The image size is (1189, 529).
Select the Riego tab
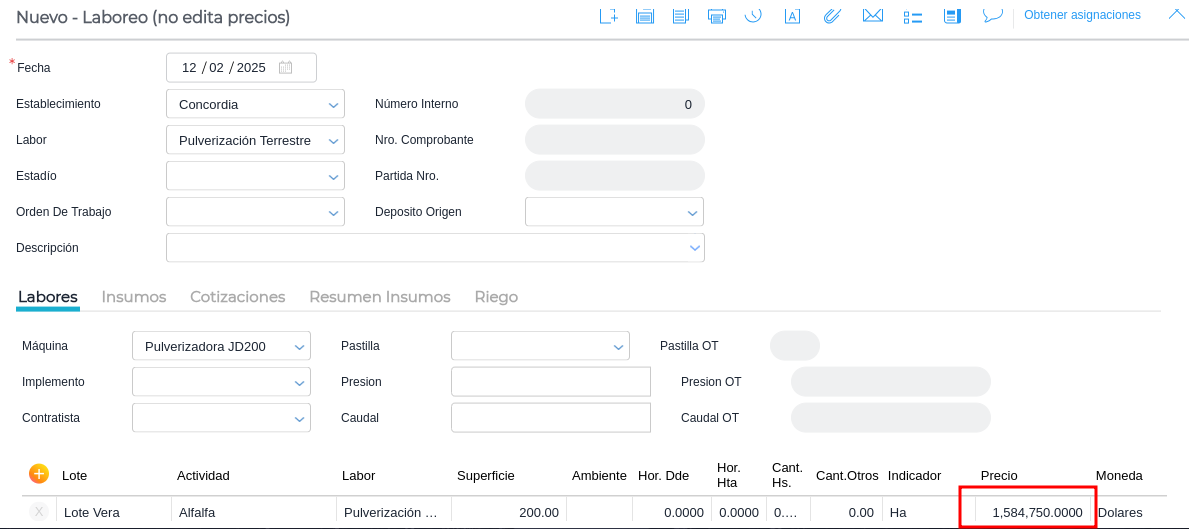click(x=496, y=297)
